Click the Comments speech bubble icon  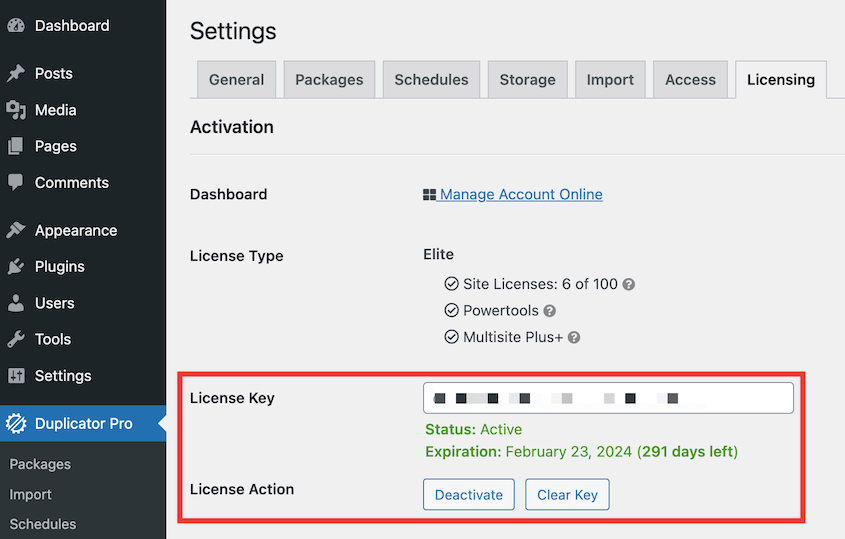point(16,183)
